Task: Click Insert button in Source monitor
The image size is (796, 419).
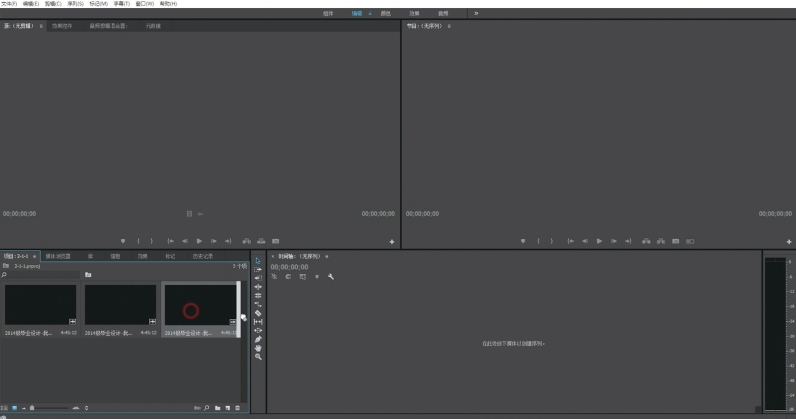Action: pos(246,241)
